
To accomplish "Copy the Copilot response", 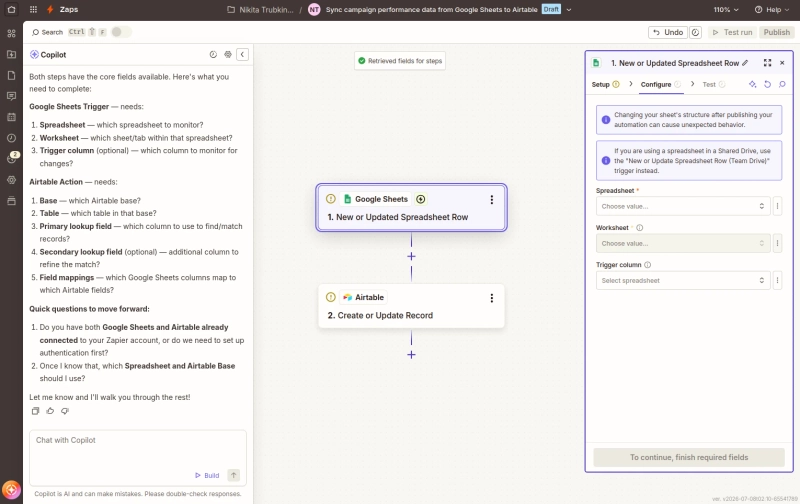I will pyautogui.click(x=35, y=411).
